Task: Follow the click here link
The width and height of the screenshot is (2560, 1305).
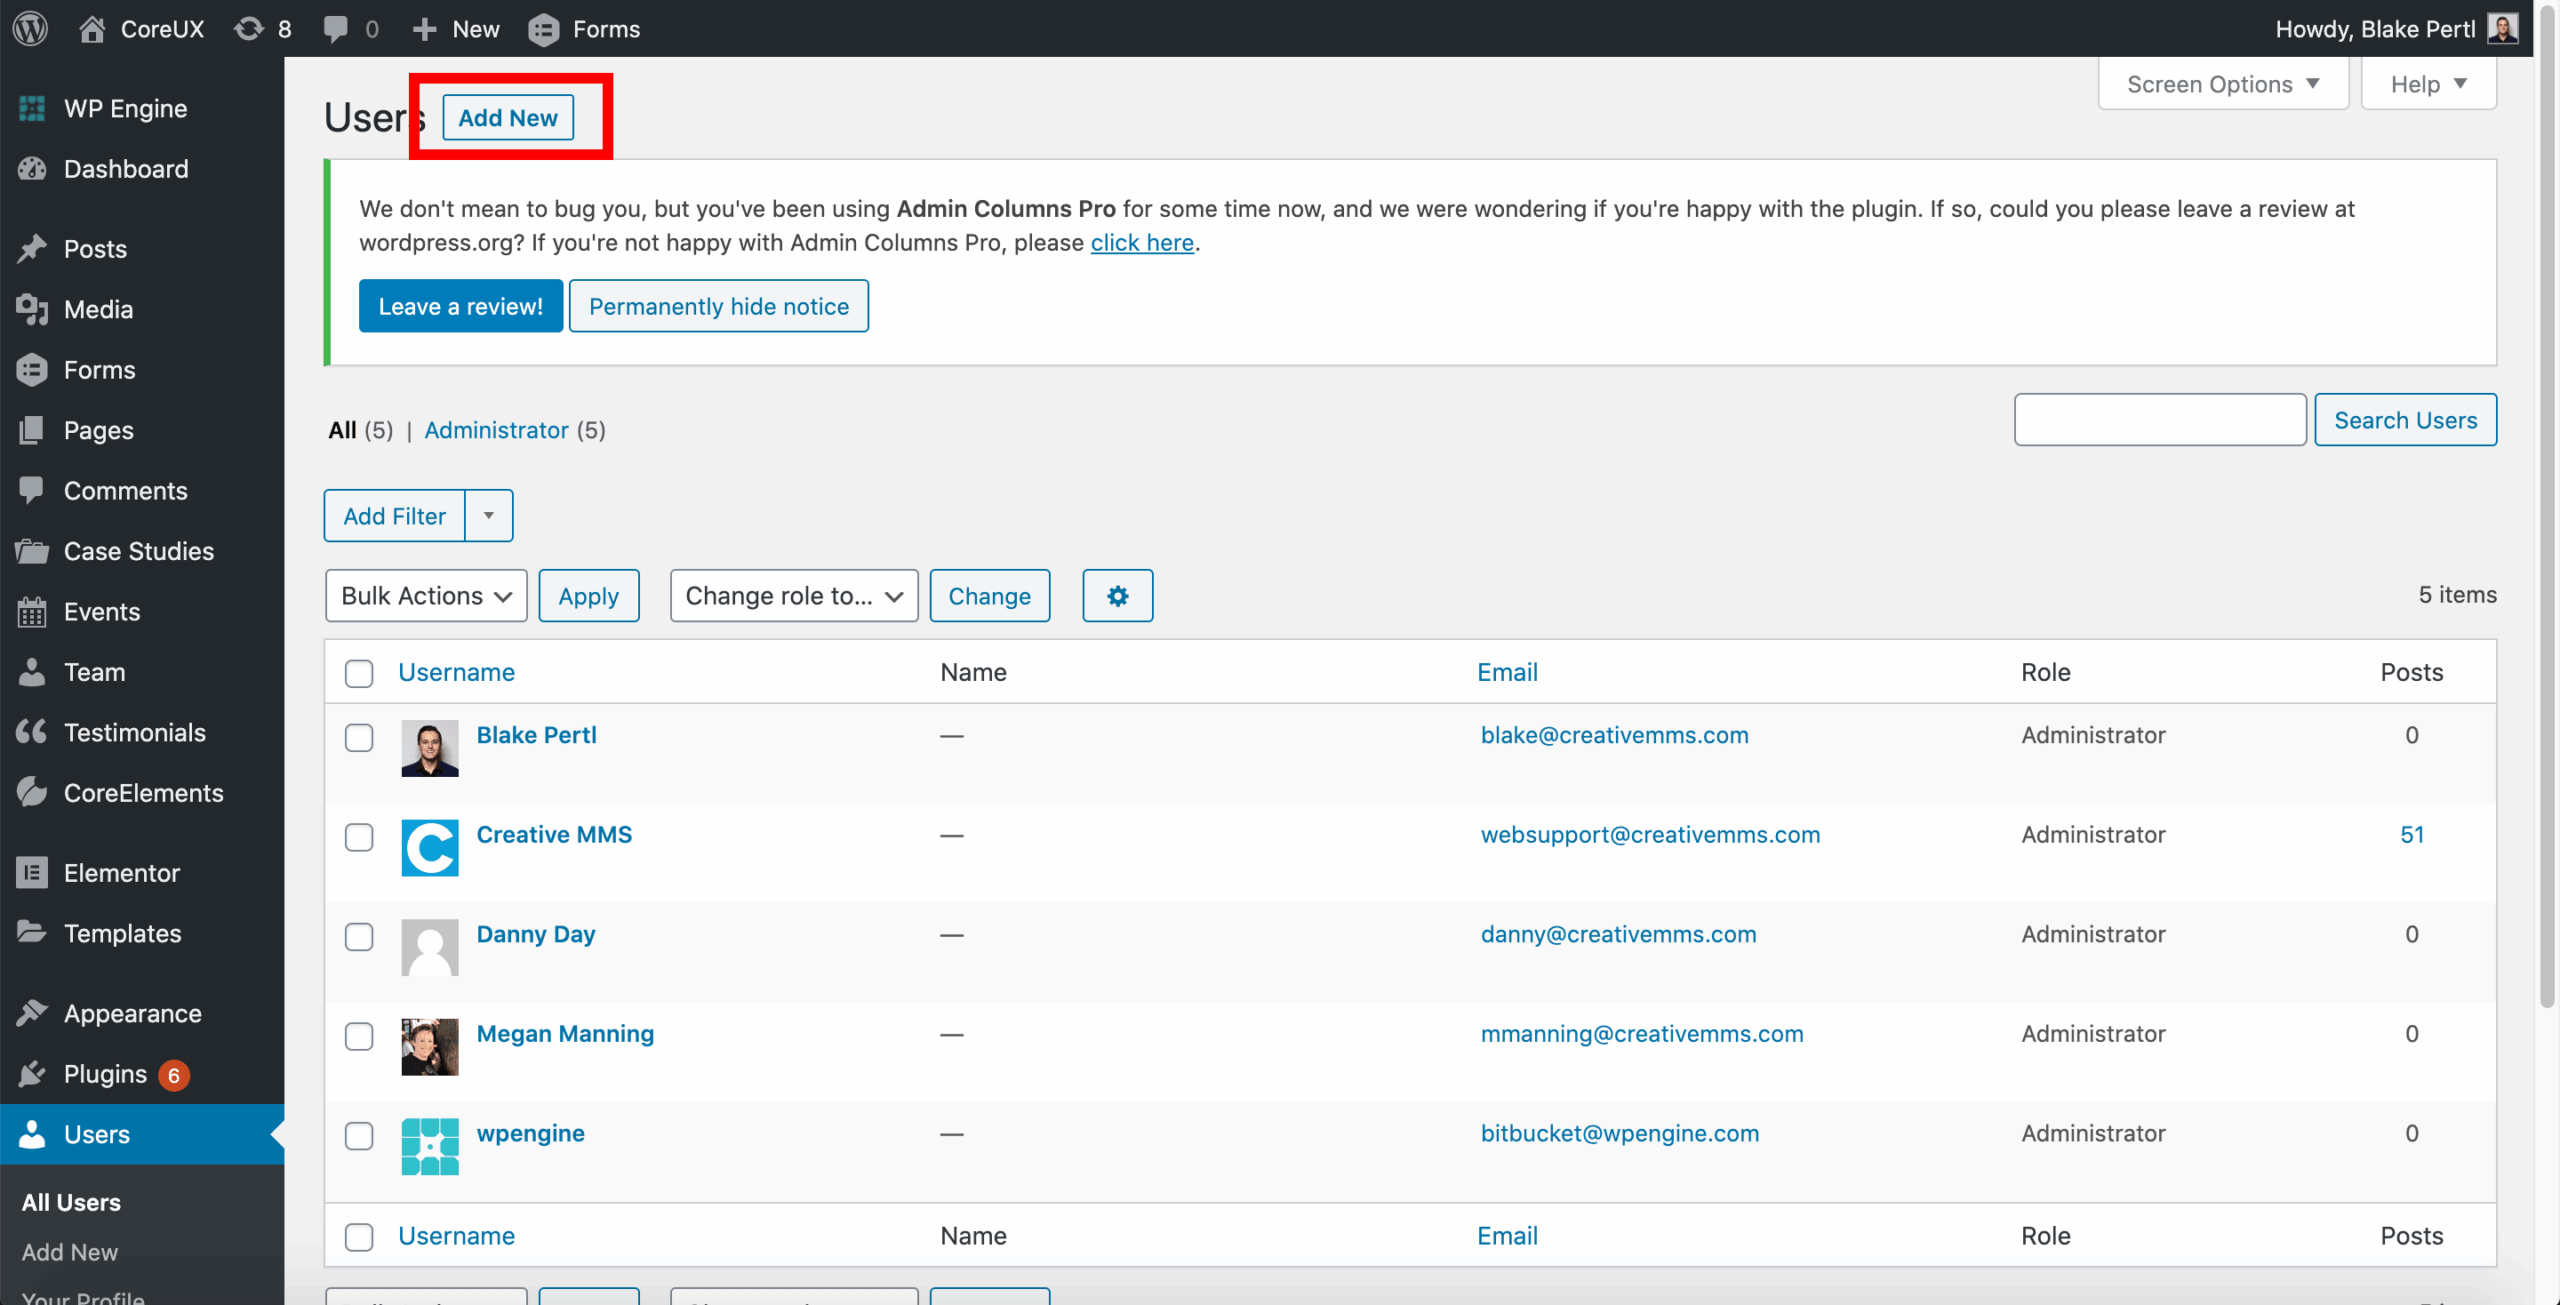Action: pyautogui.click(x=1142, y=243)
